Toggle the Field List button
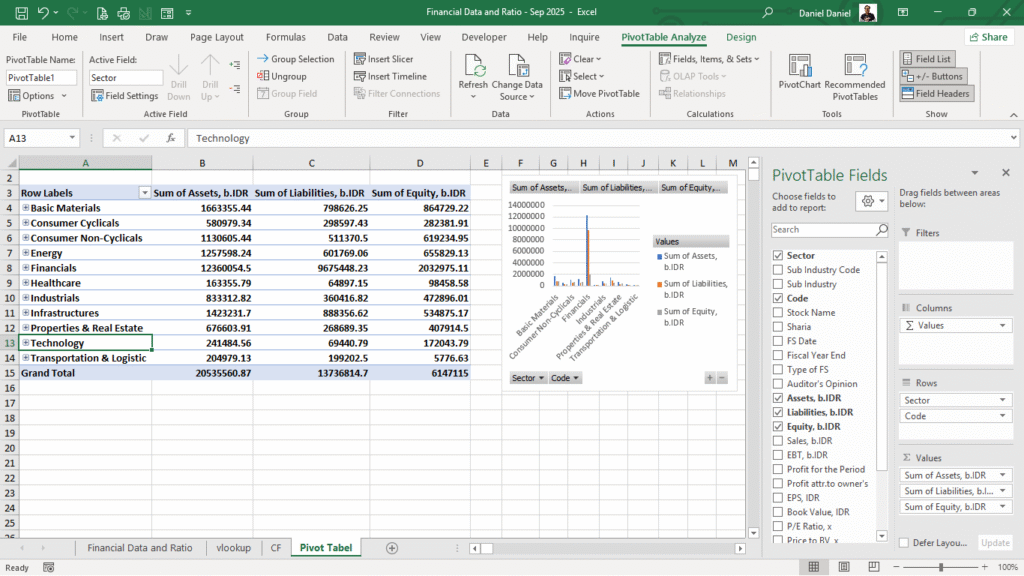Viewport: 1024px width, 576px height. point(925,59)
